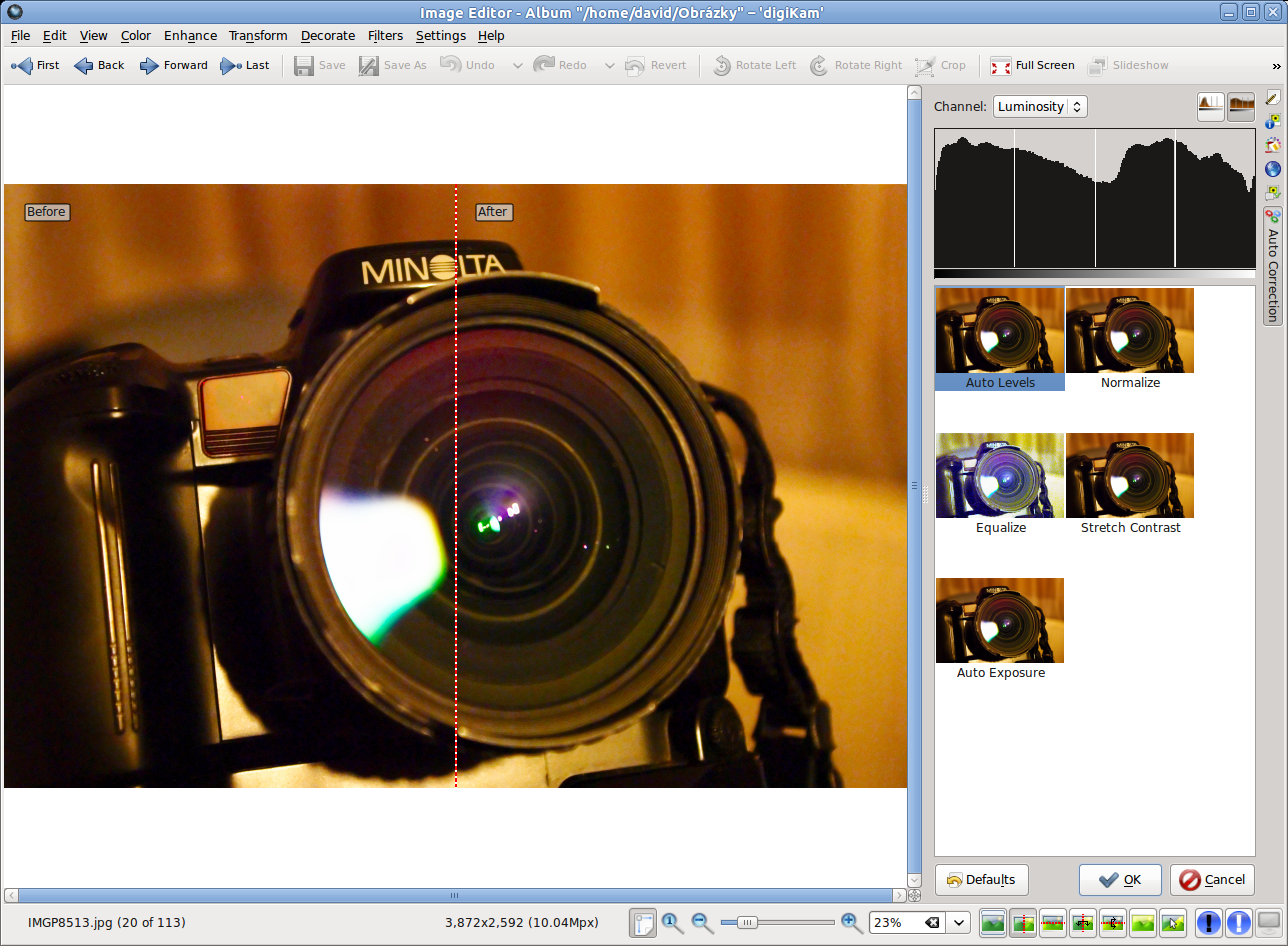Select the Stretch Contrast correction thumbnail

click(x=1130, y=484)
